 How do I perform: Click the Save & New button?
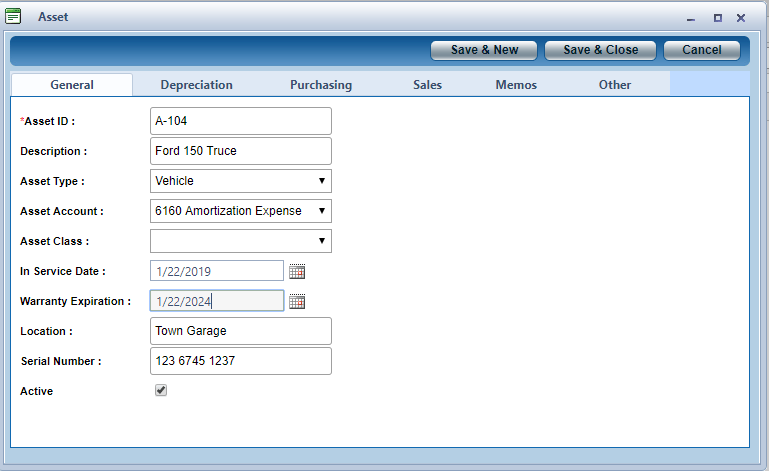484,50
